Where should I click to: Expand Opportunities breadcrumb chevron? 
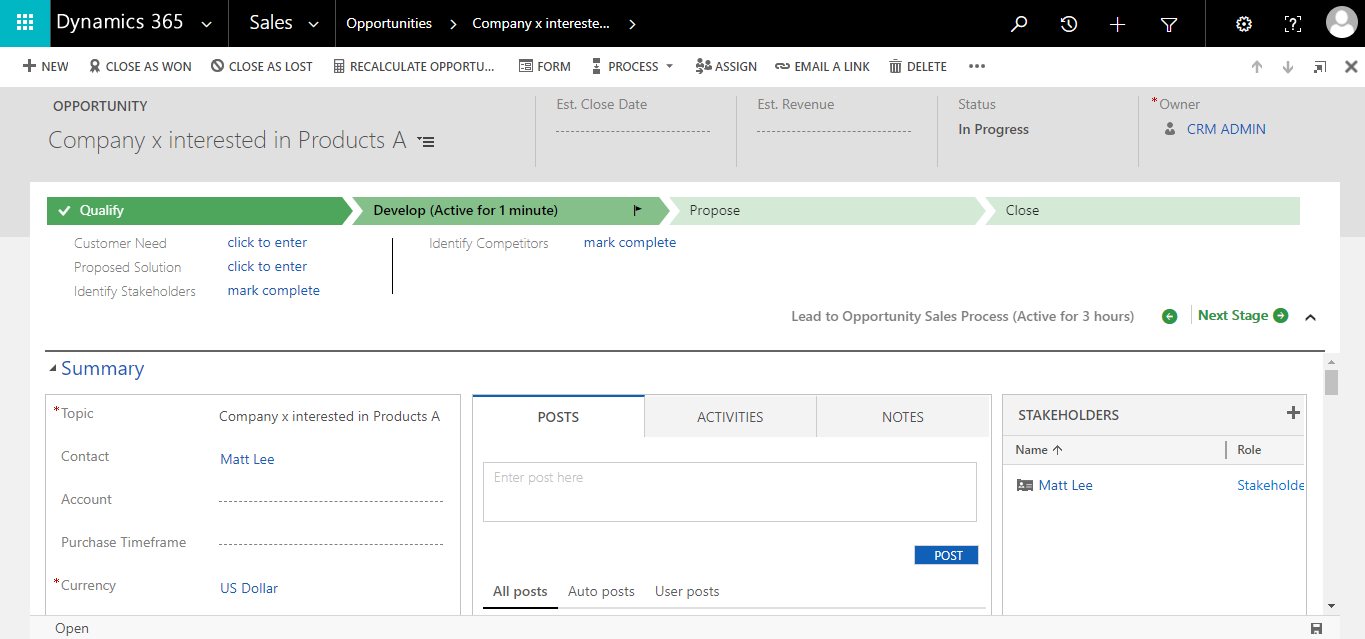[x=453, y=24]
